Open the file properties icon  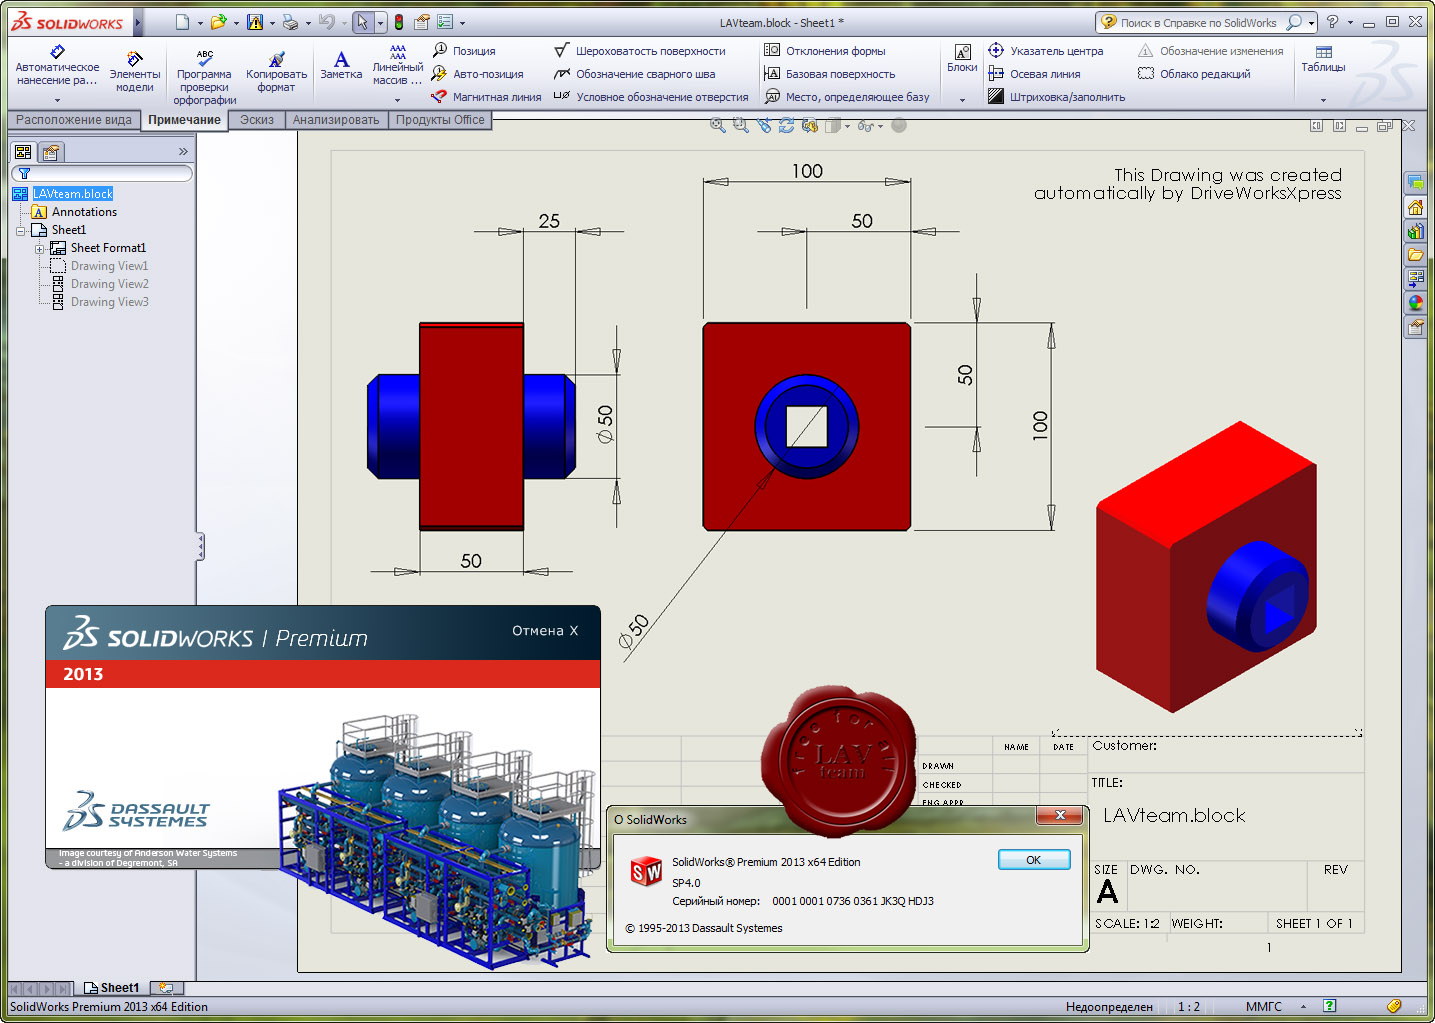click(422, 22)
